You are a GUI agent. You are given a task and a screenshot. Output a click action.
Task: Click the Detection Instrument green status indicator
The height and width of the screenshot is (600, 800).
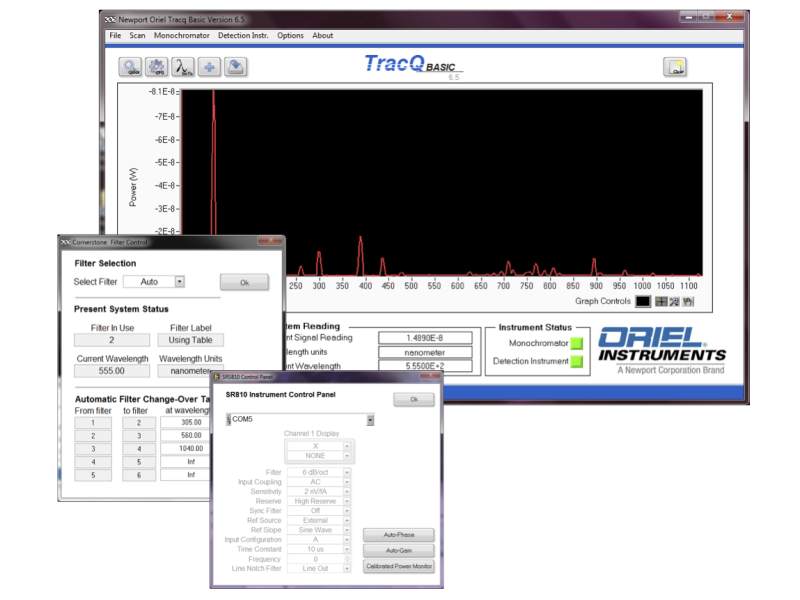pyautogui.click(x=576, y=361)
